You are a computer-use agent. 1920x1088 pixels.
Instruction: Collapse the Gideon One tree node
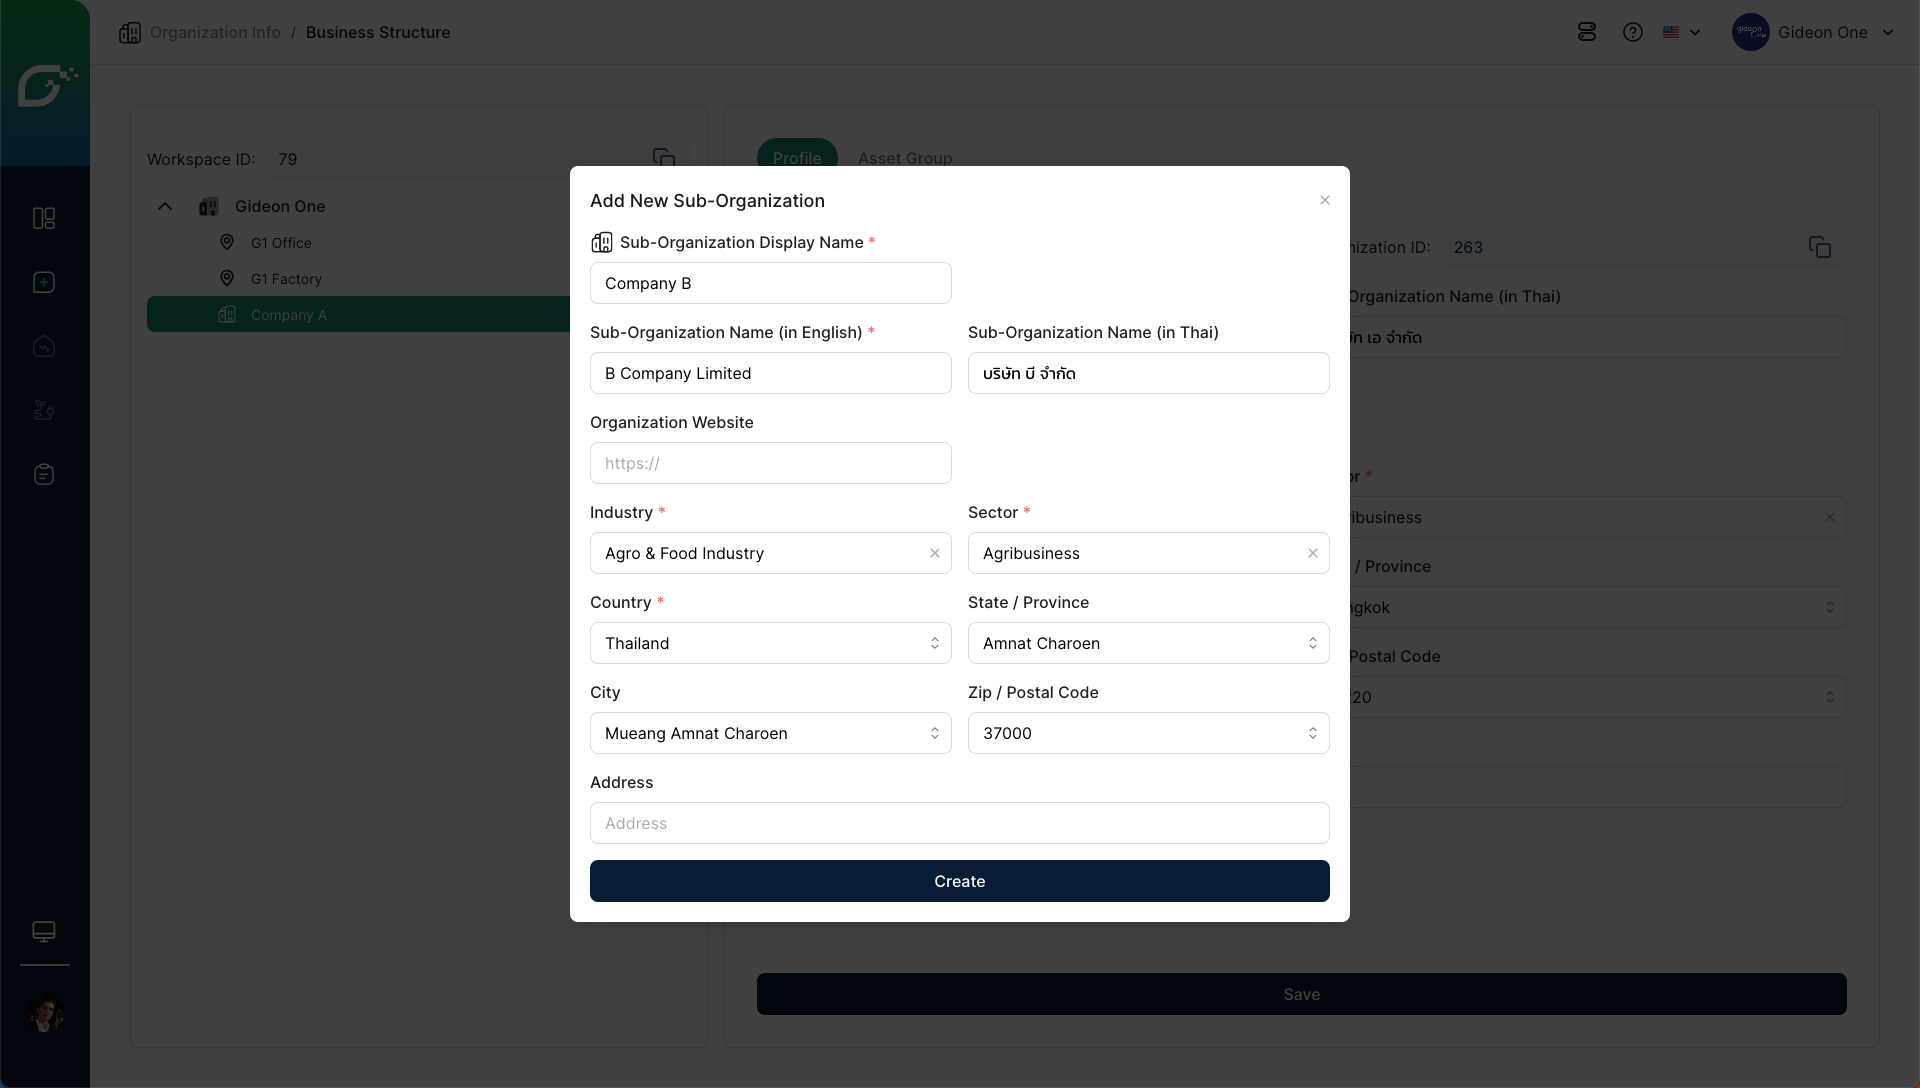(x=165, y=206)
